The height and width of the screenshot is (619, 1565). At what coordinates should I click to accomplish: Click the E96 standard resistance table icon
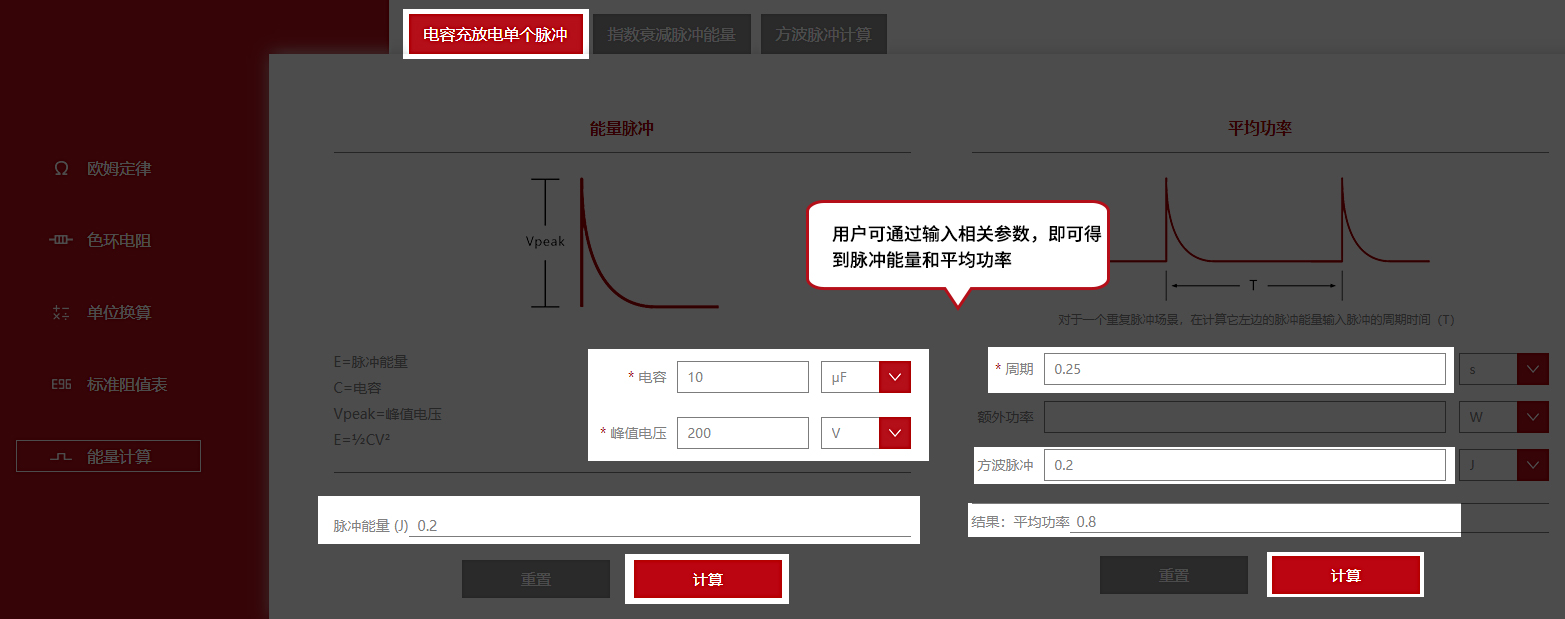point(61,385)
